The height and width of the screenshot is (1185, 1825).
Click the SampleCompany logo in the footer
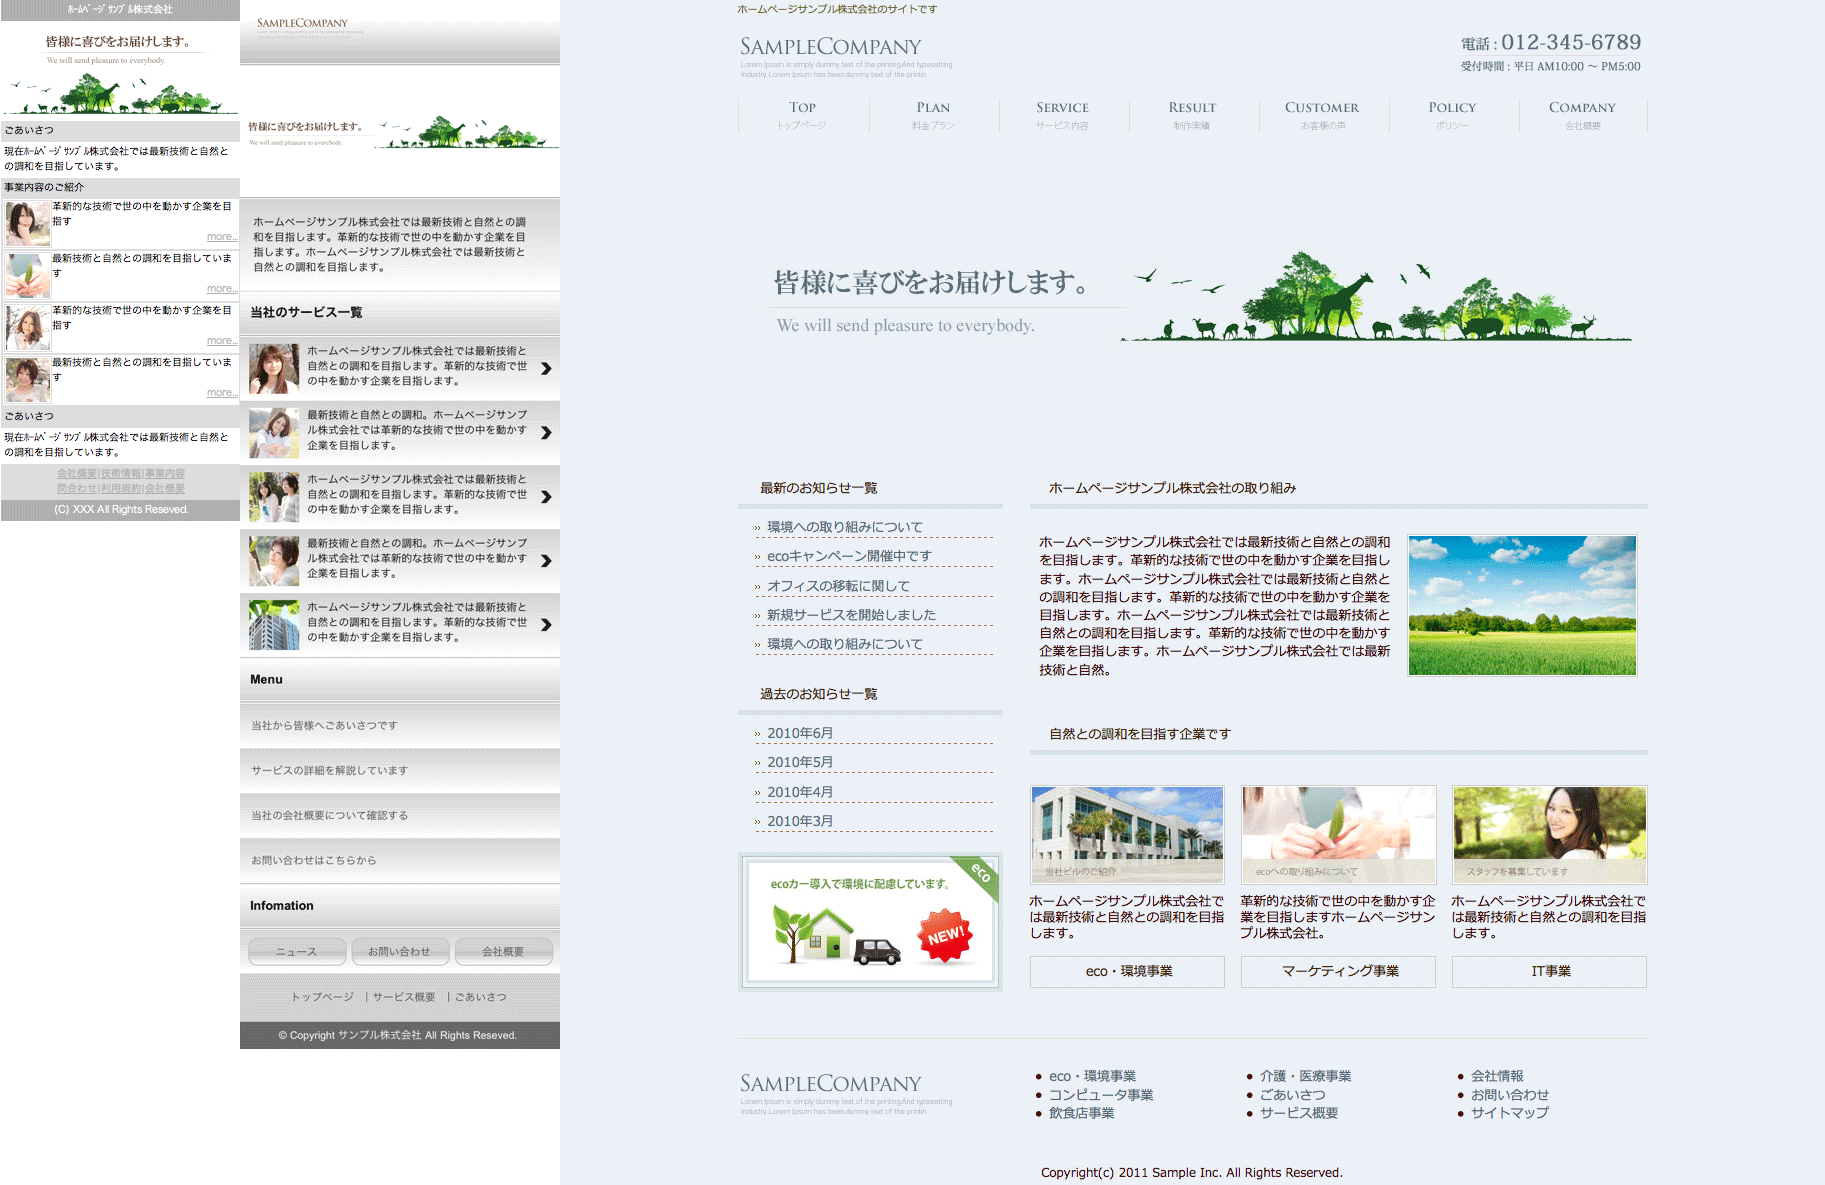click(830, 1084)
